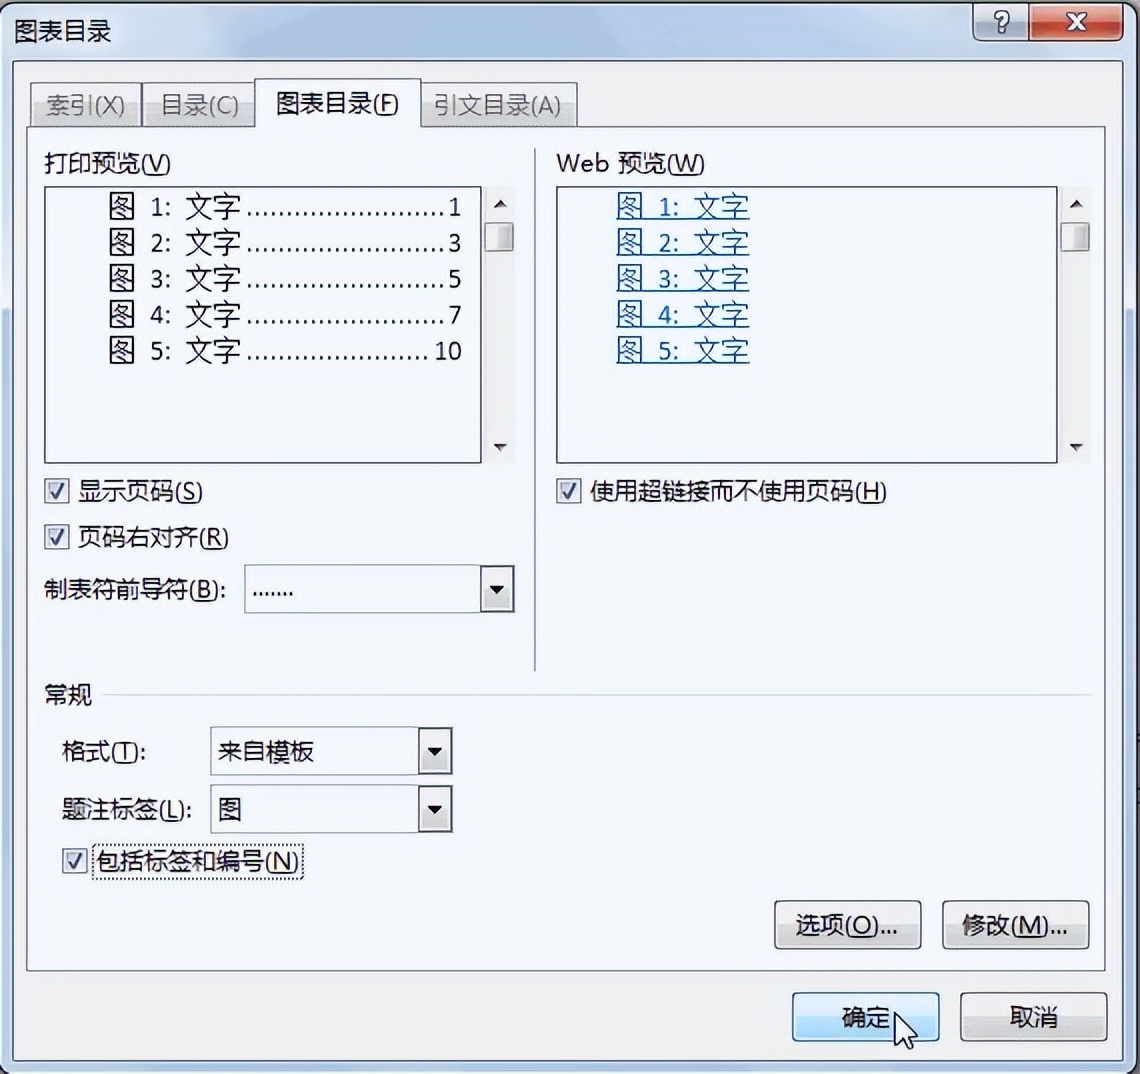1140x1074 pixels.
Task: Open the 格式 dropdown showing 来自模板
Action: click(x=435, y=751)
